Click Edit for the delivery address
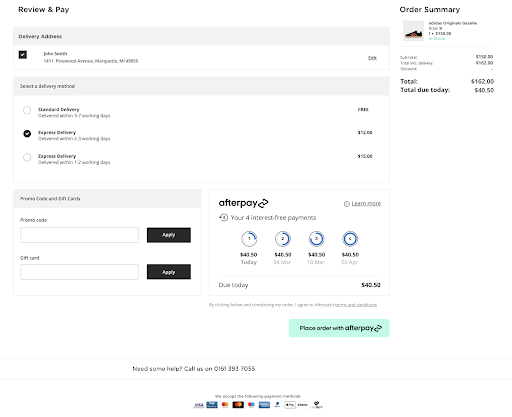512x417 pixels. [x=372, y=58]
